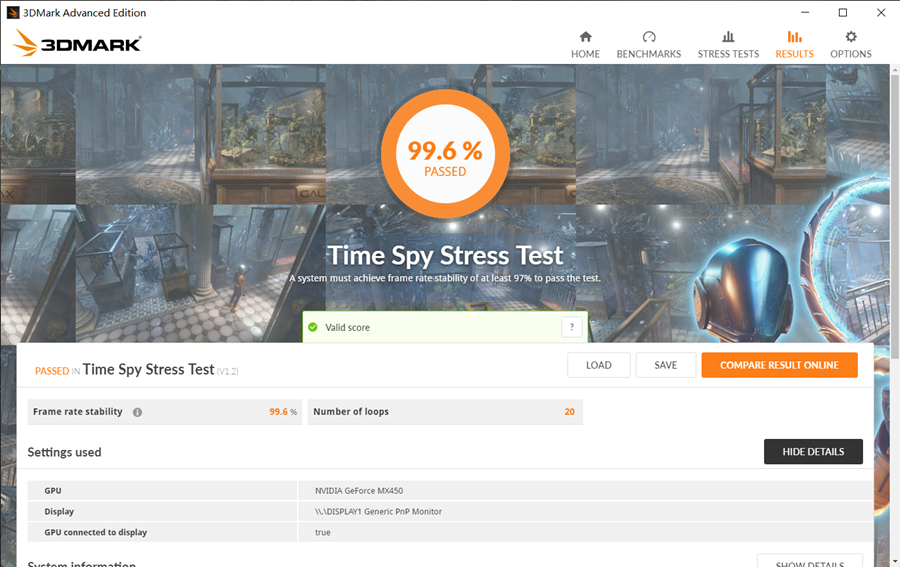Click the Number of loops value 20
Viewport: 900px width, 567px height.
tap(569, 412)
